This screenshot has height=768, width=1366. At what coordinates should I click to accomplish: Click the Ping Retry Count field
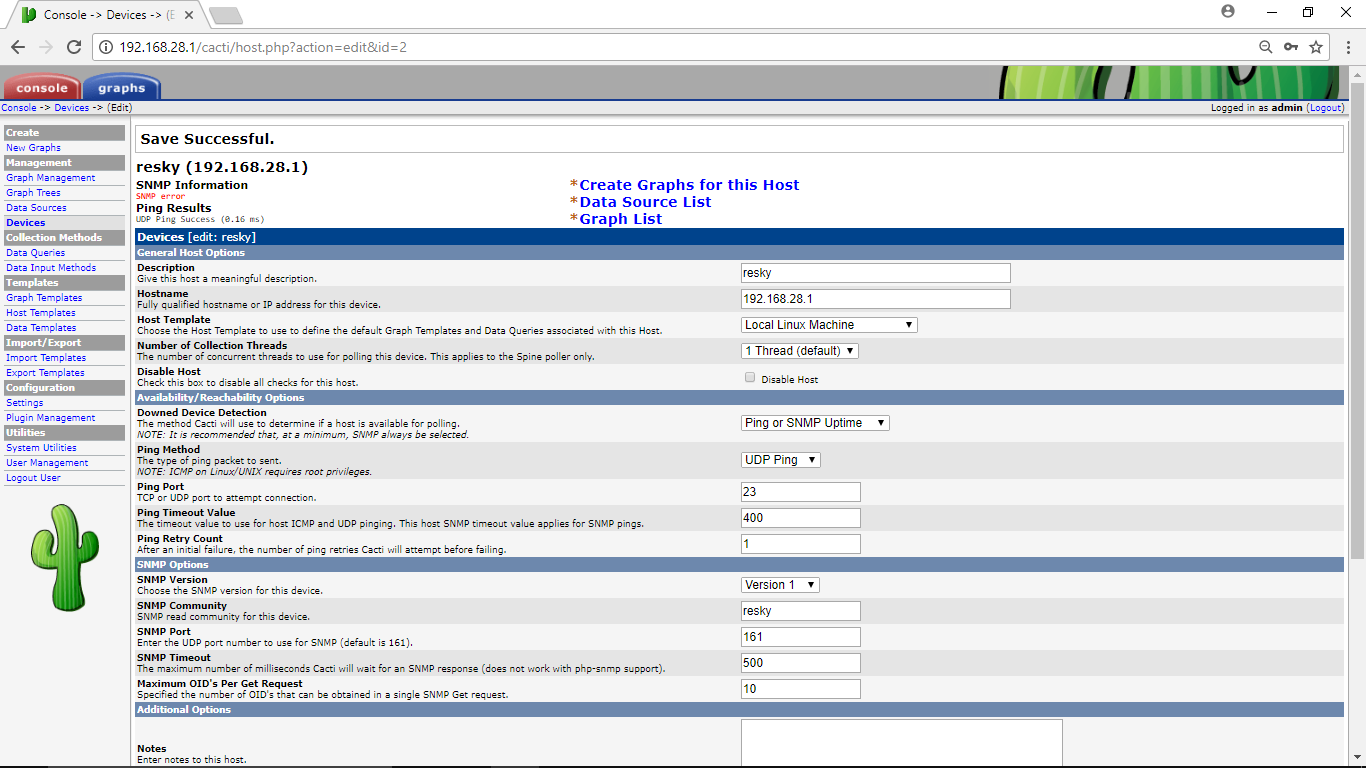[801, 544]
